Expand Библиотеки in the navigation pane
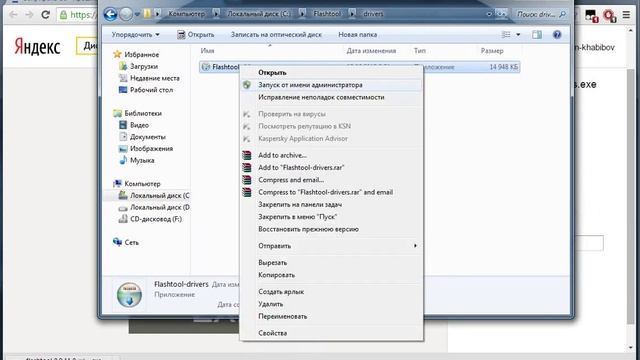The image size is (640, 360). coord(143,113)
